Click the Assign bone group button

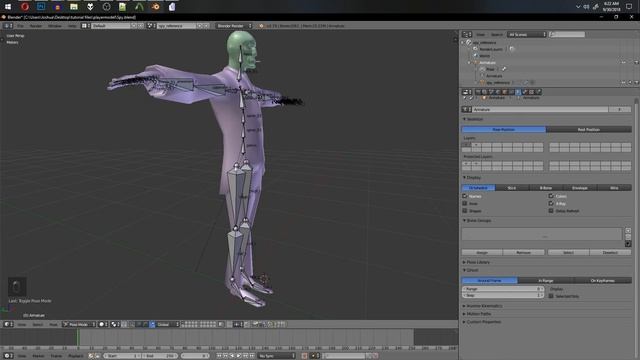pyautogui.click(x=482, y=253)
